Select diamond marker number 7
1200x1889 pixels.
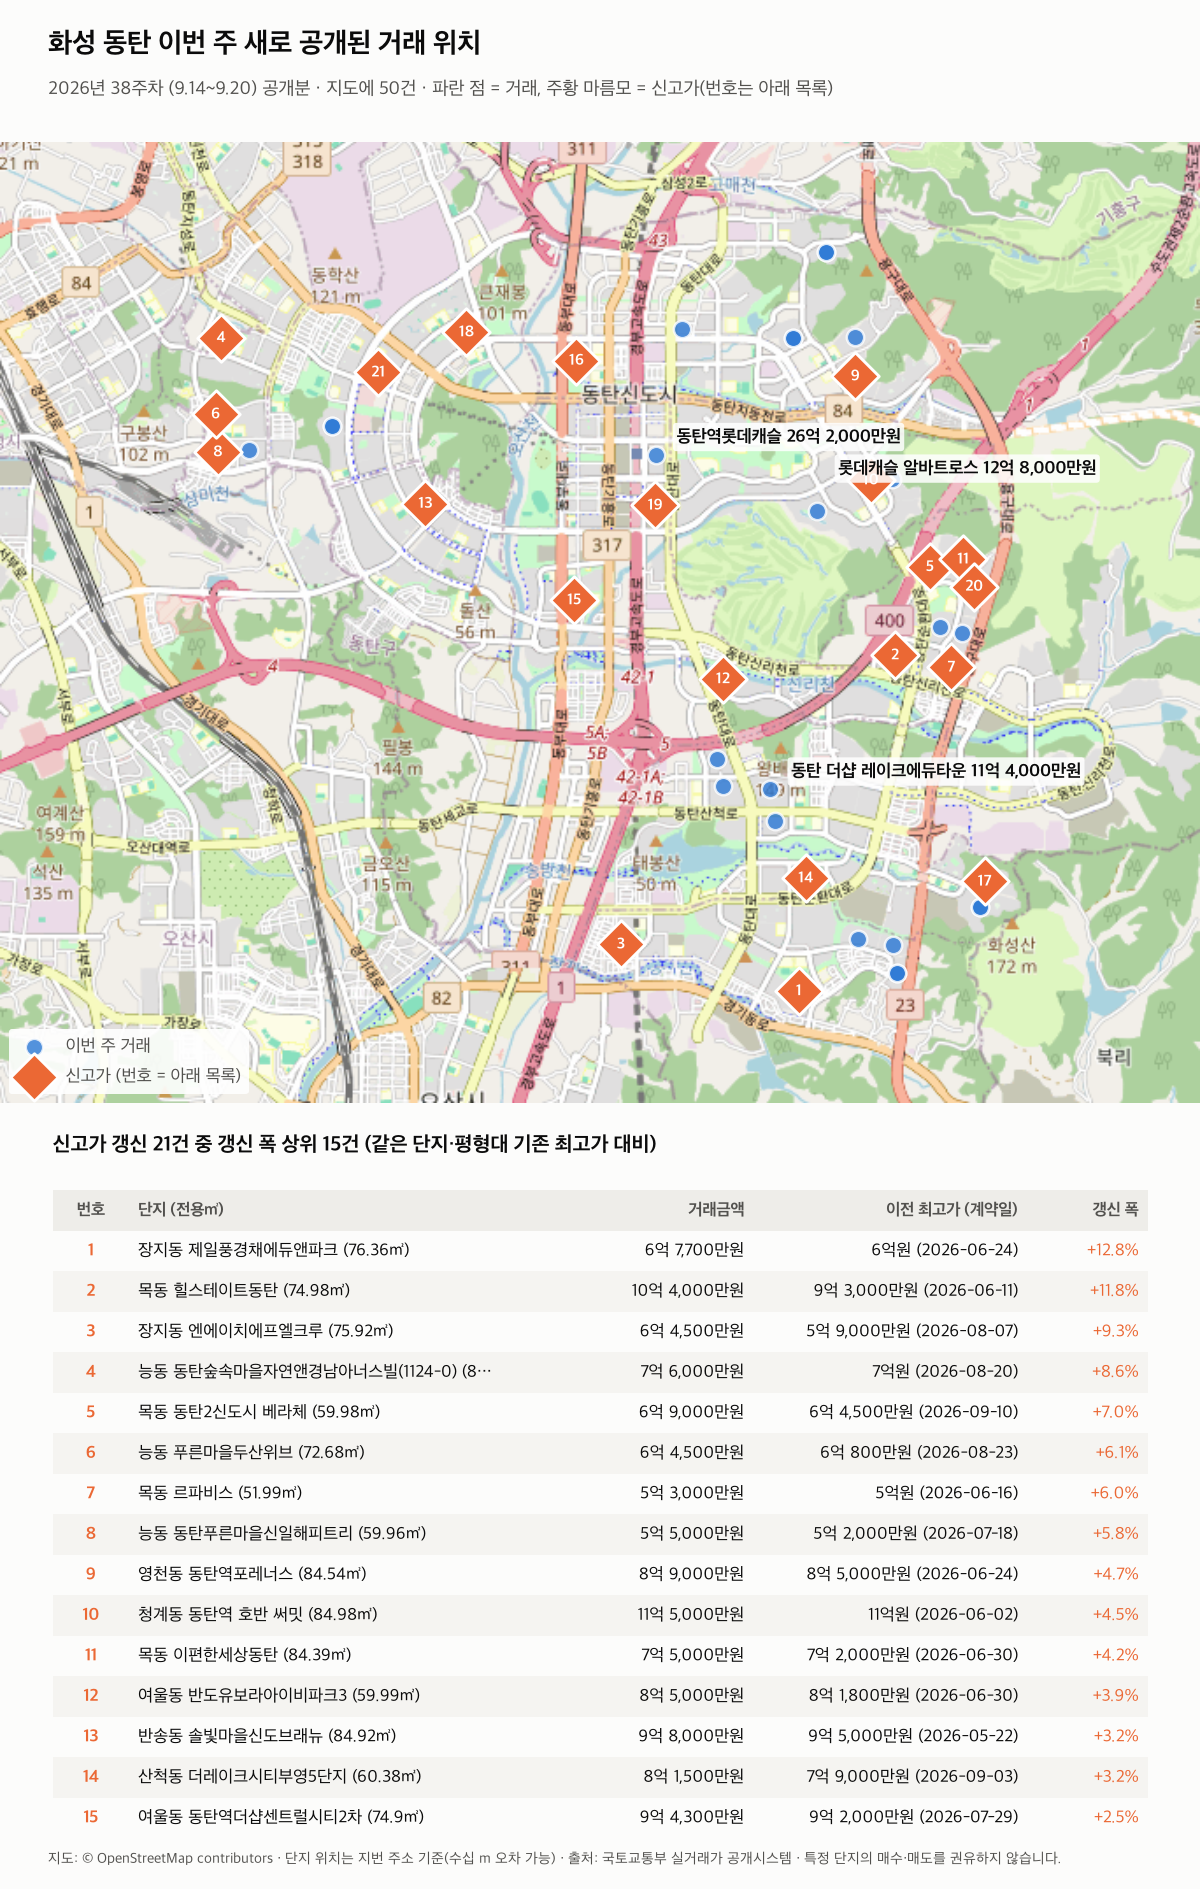click(x=951, y=666)
